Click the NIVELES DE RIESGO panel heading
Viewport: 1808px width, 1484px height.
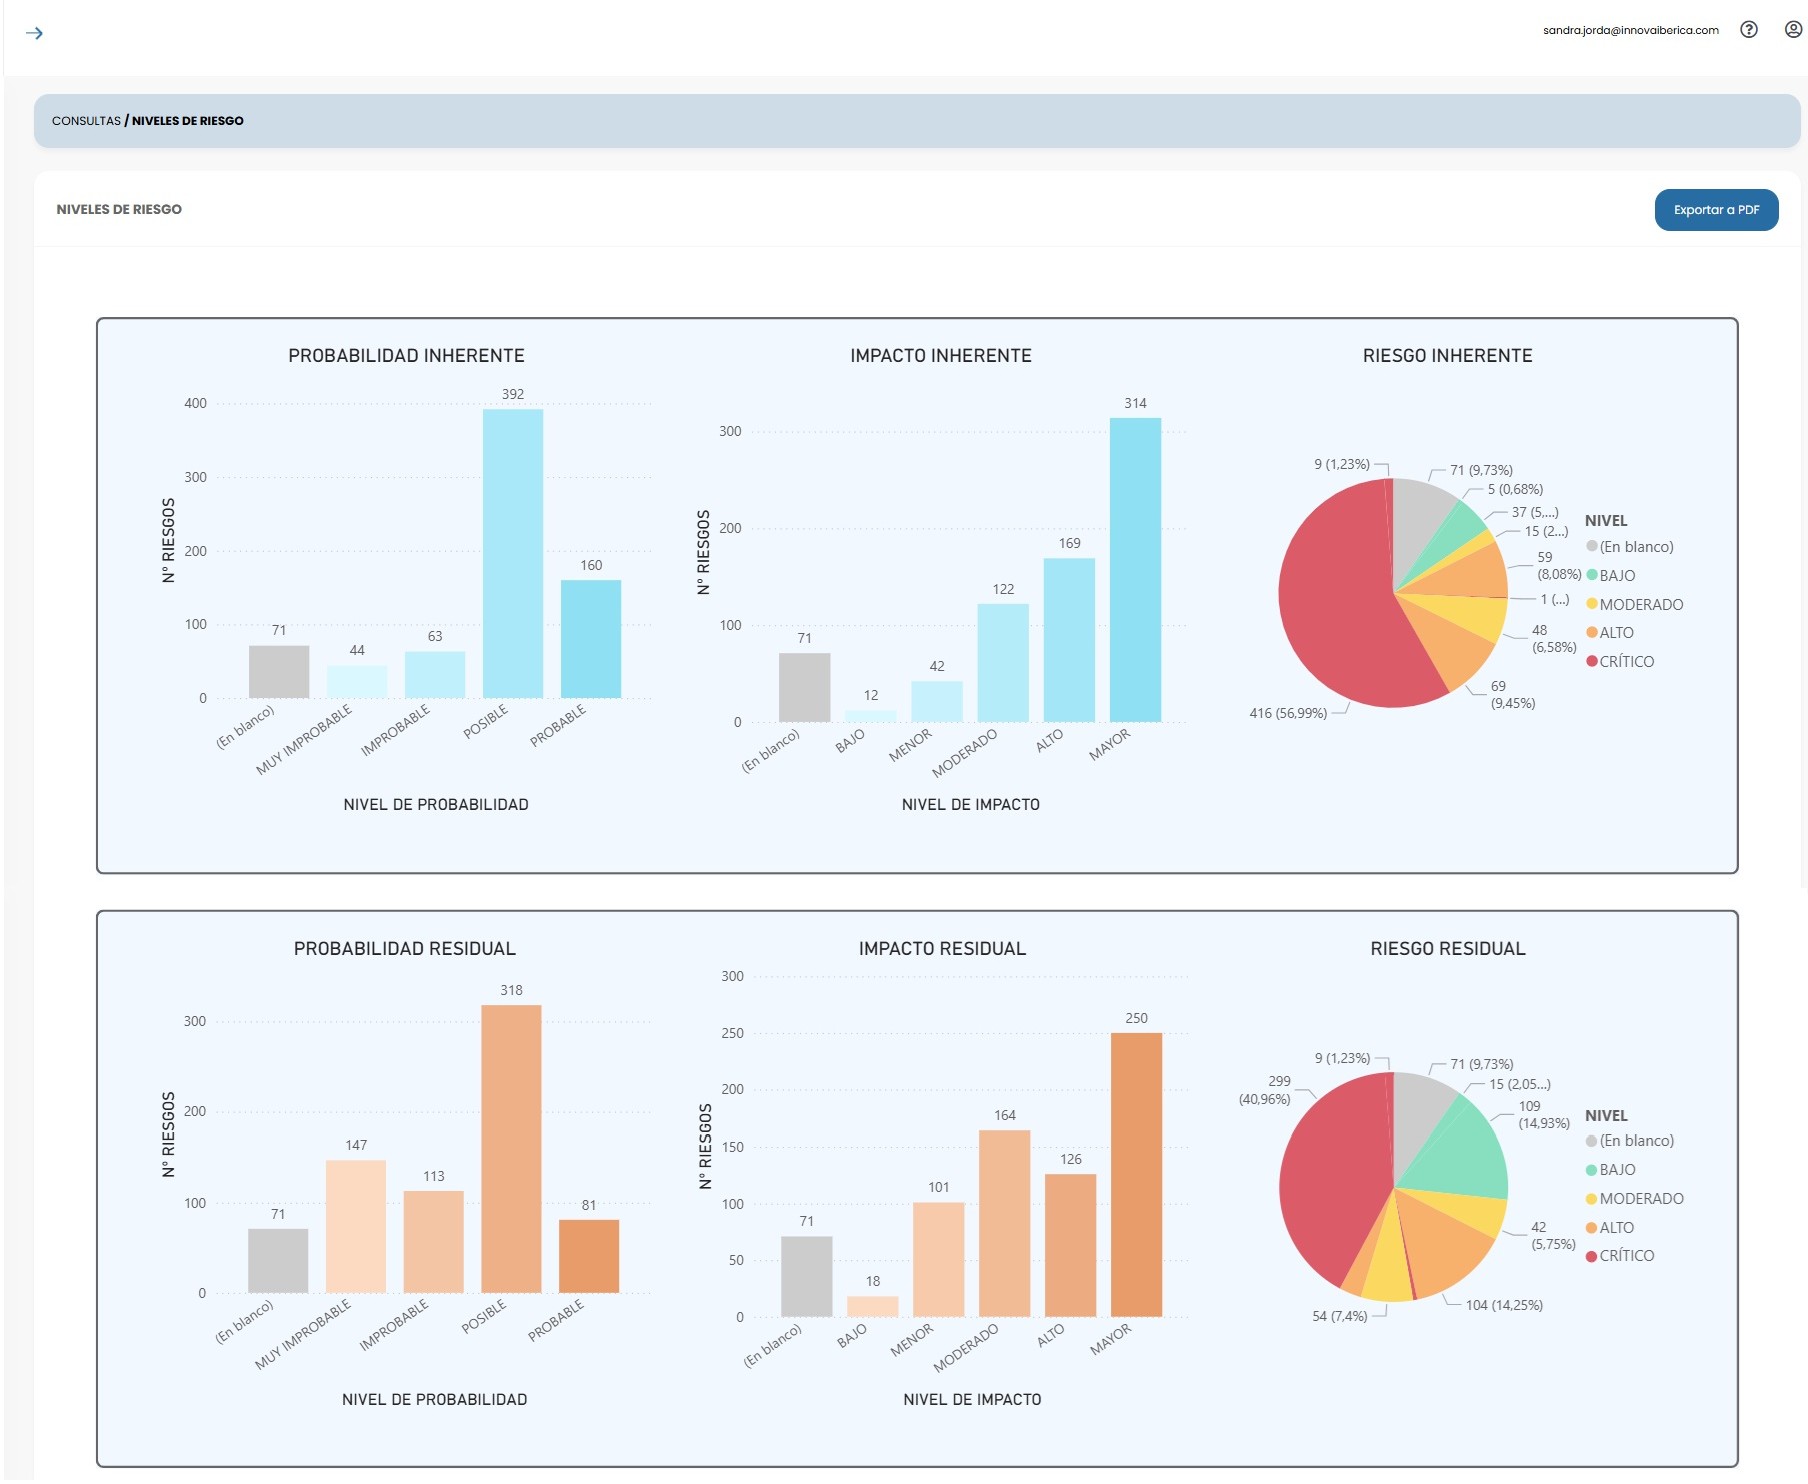click(x=119, y=209)
